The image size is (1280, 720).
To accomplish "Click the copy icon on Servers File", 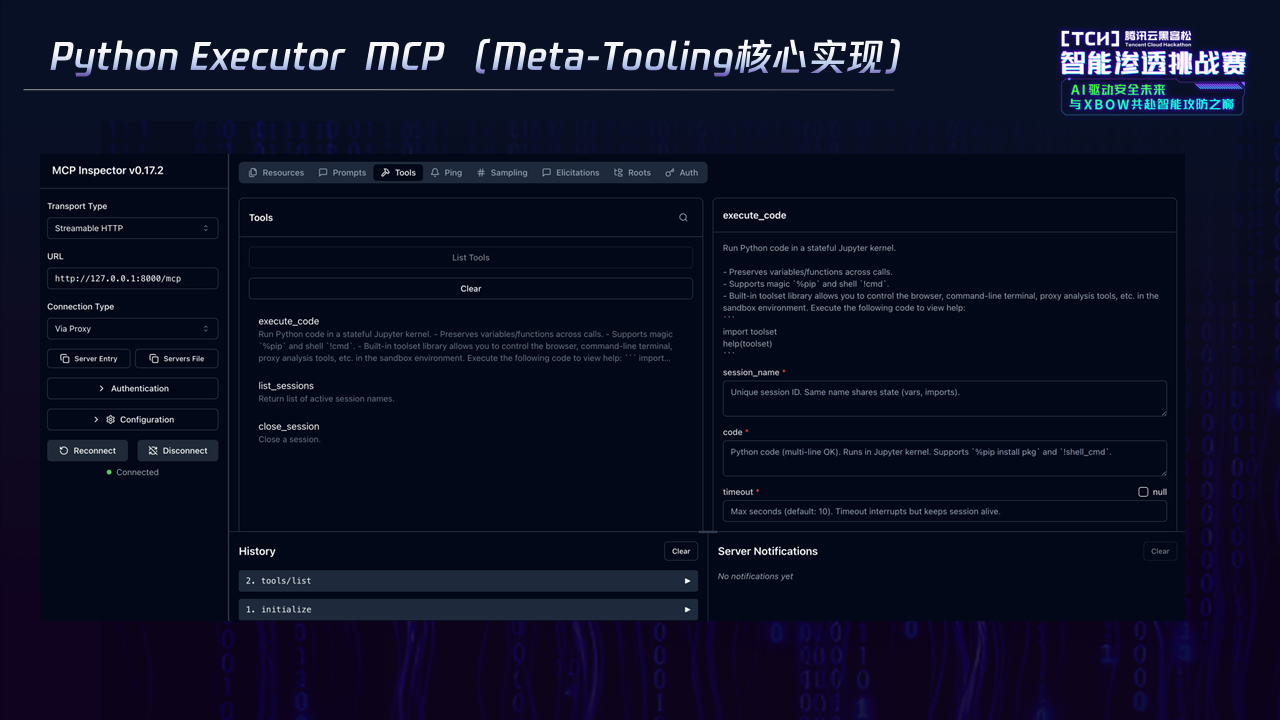I will click(153, 359).
